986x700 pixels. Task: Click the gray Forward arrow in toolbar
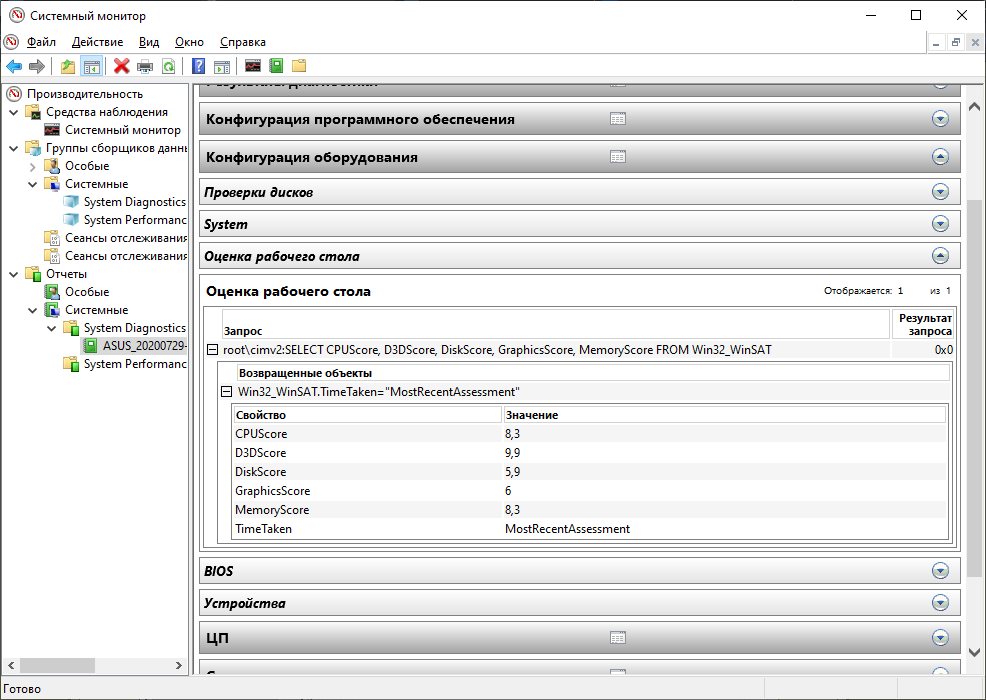coord(37,66)
